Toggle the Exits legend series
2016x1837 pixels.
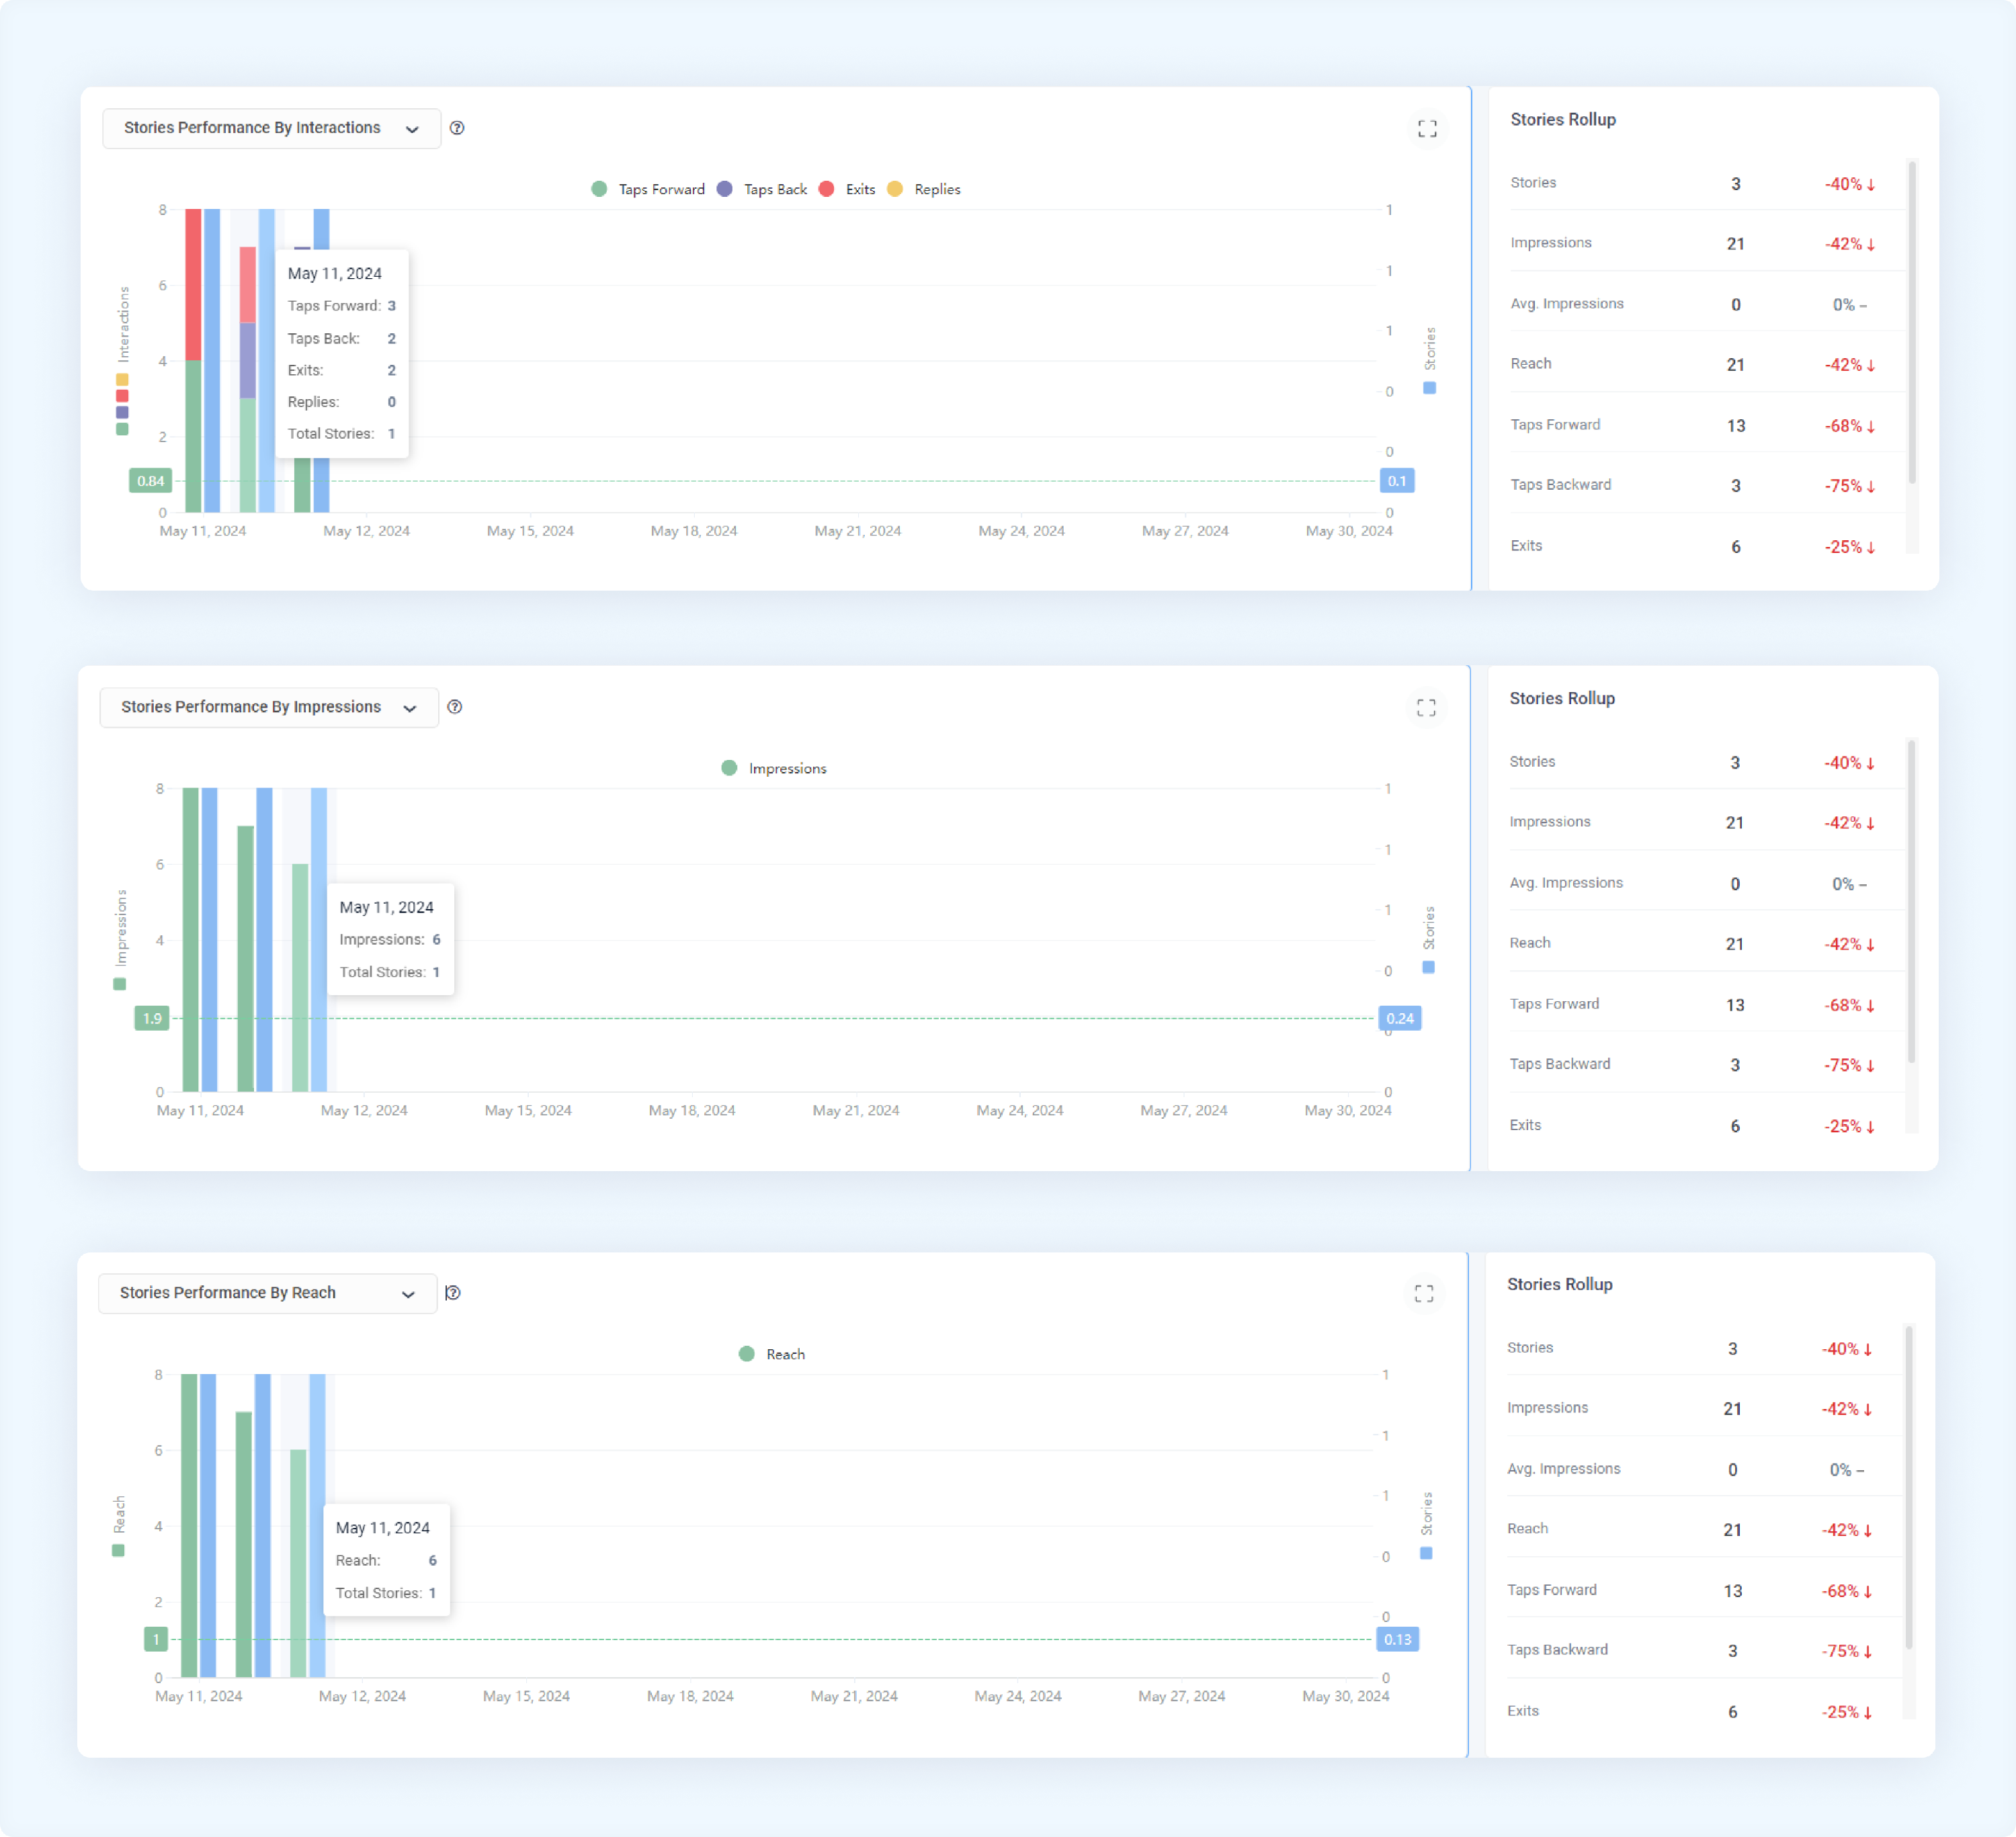pyautogui.click(x=847, y=189)
